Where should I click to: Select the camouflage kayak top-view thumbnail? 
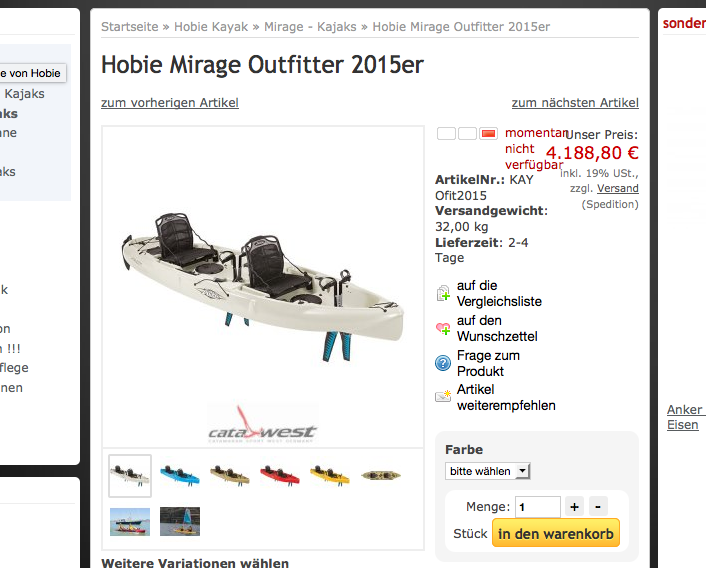(x=380, y=475)
